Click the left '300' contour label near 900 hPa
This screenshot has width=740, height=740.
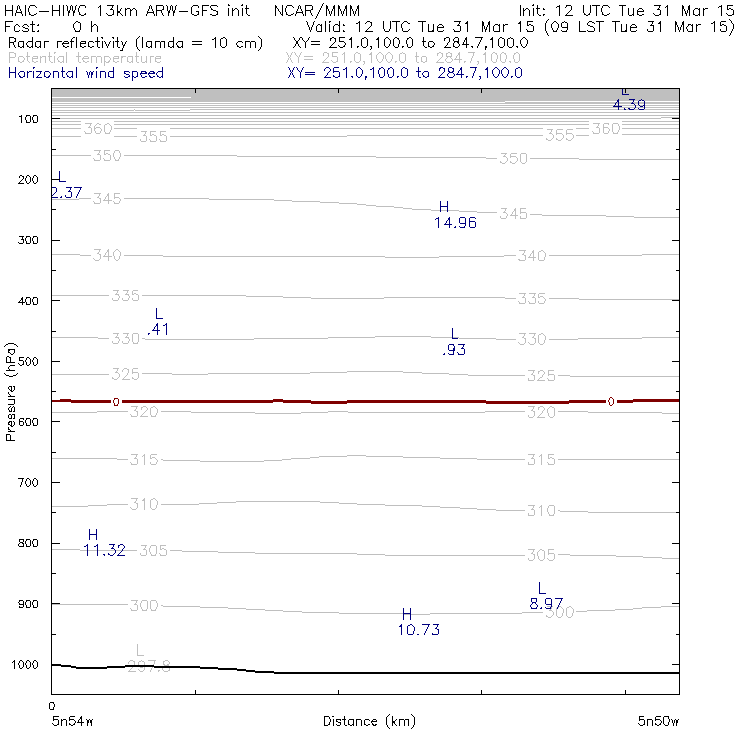(144, 605)
